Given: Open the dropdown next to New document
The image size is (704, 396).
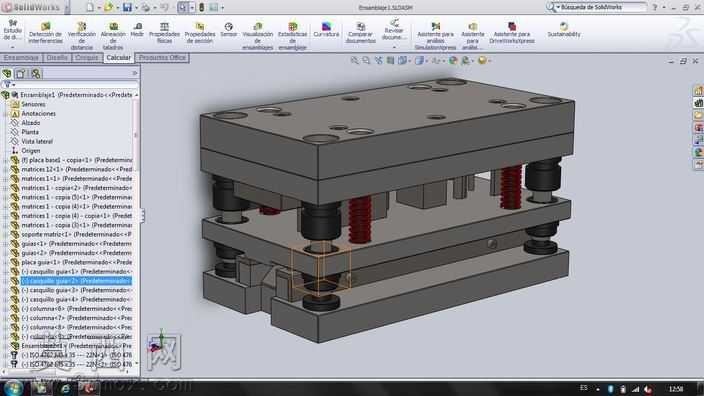Looking at the screenshot, I should tap(98, 8).
